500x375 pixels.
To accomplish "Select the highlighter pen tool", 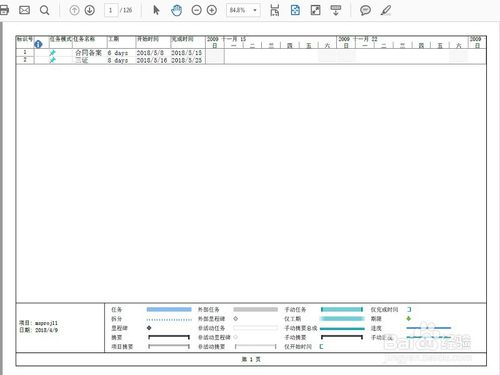I will (x=386, y=10).
